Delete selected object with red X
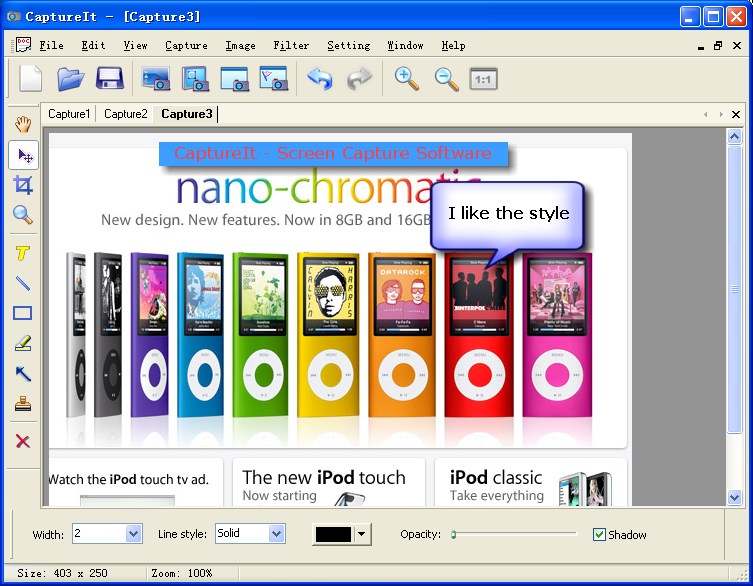Screen dimensions: 753x586 point(23,441)
